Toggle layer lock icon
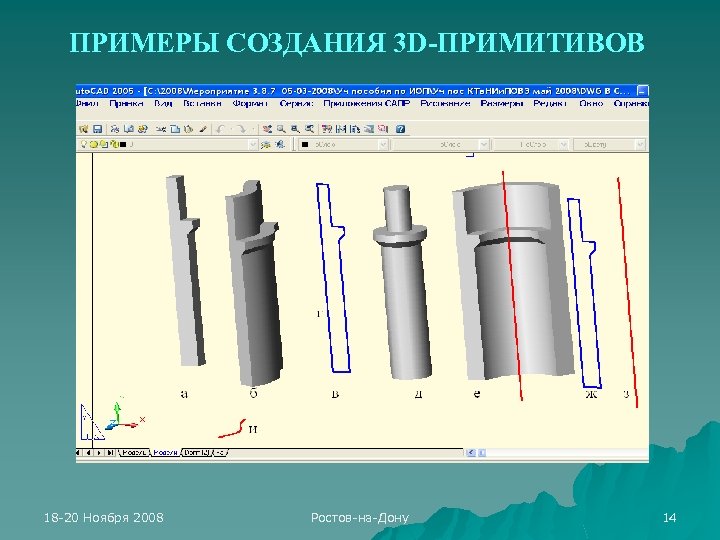 (115, 145)
